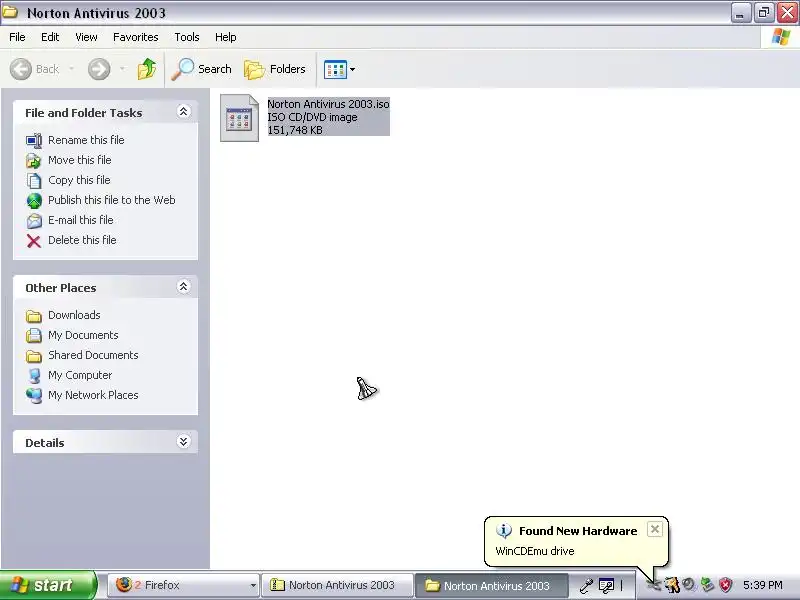Click active Norton Antivirus 2003 folder taskbar button
Viewport: 800px width, 600px height.
(x=492, y=585)
